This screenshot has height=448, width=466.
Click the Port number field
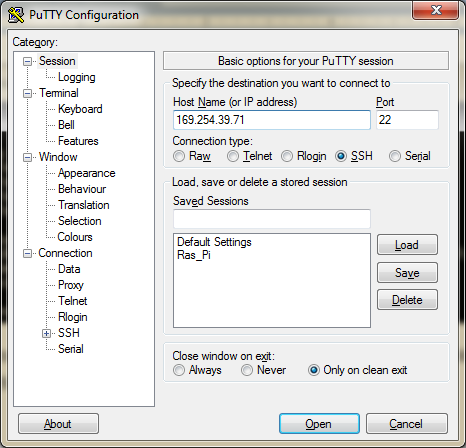coord(407,120)
